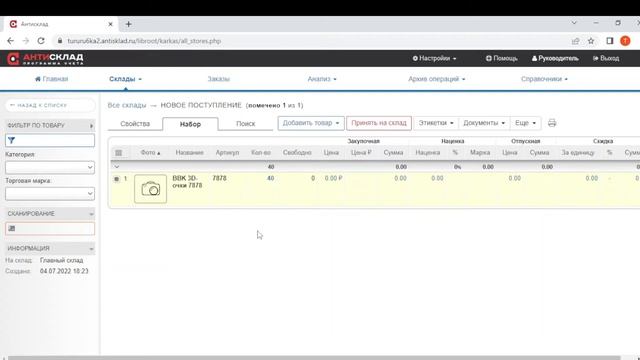Click the Выход logout link
Image resolution: width=640 pixels, height=360 pixels.
(x=606, y=58)
